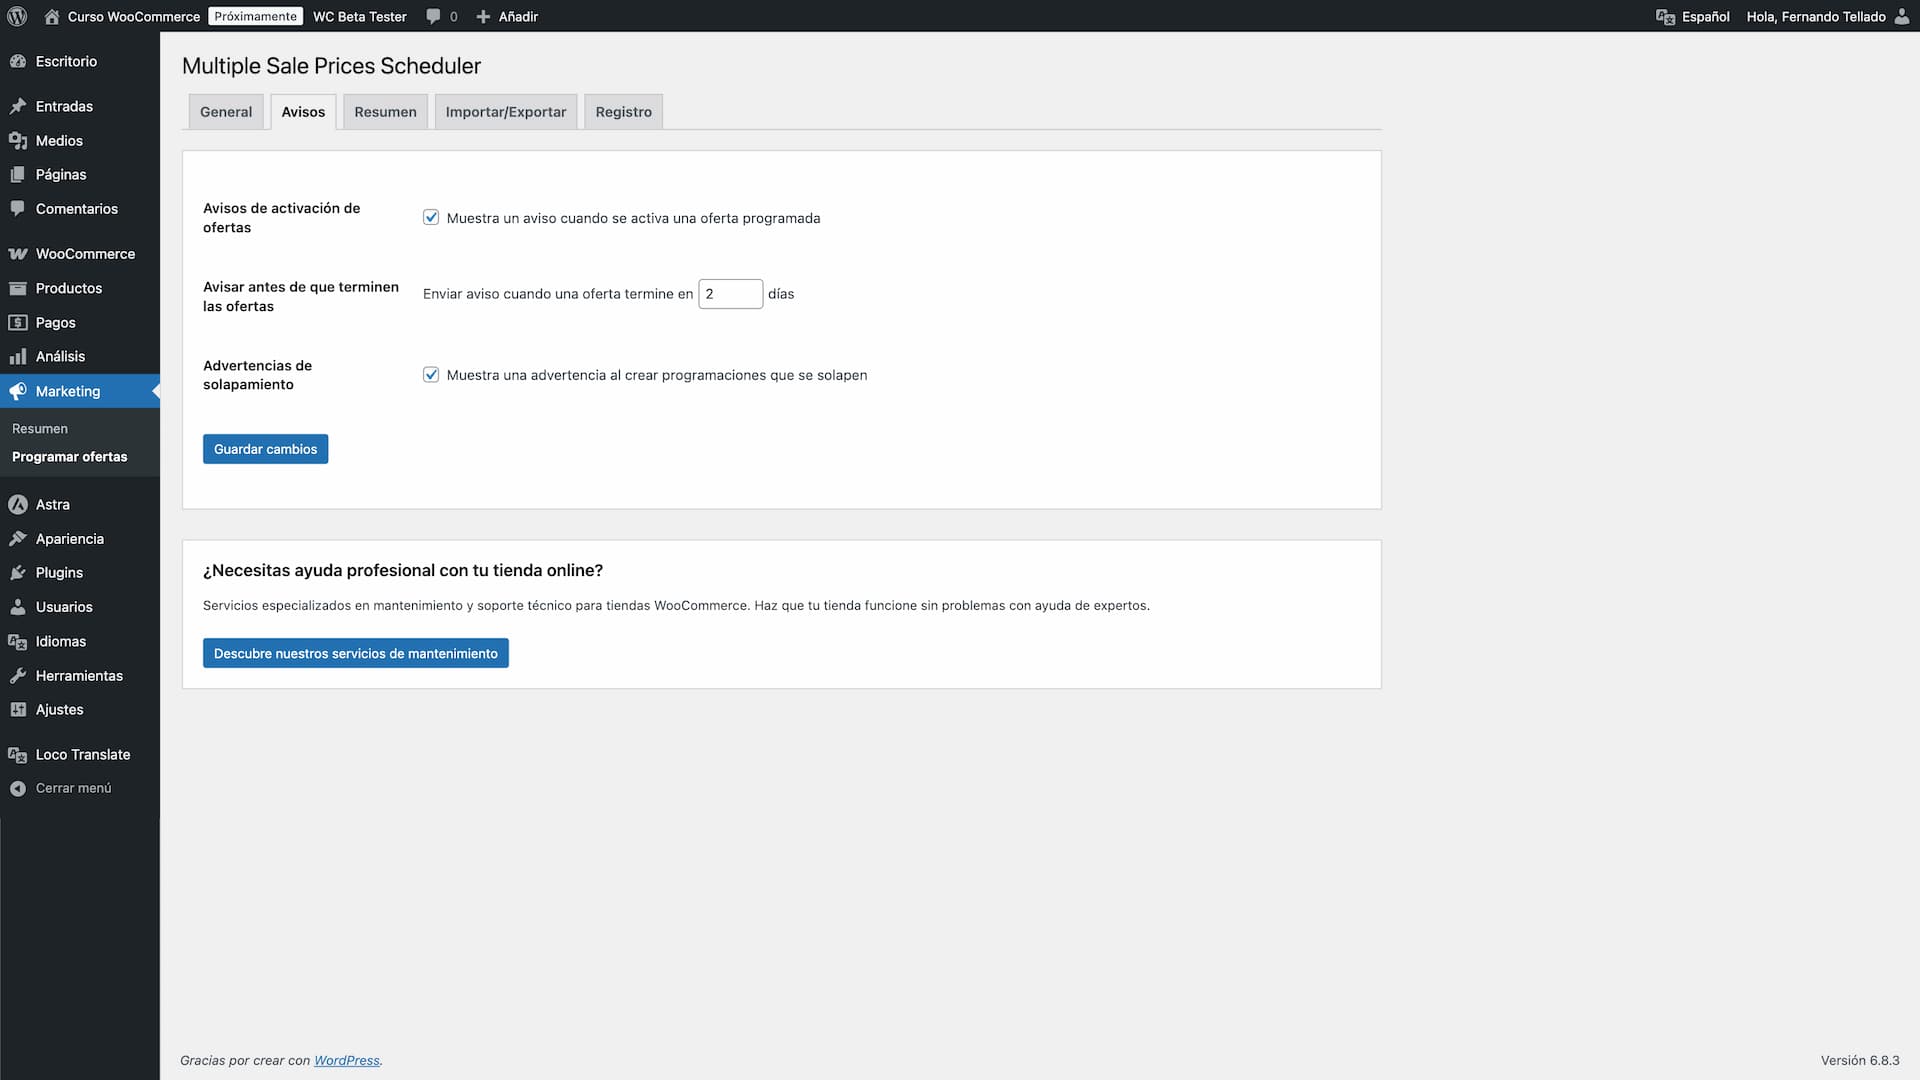Screen dimensions: 1920x1080
Task: Switch to the Registro tab
Action: (623, 111)
